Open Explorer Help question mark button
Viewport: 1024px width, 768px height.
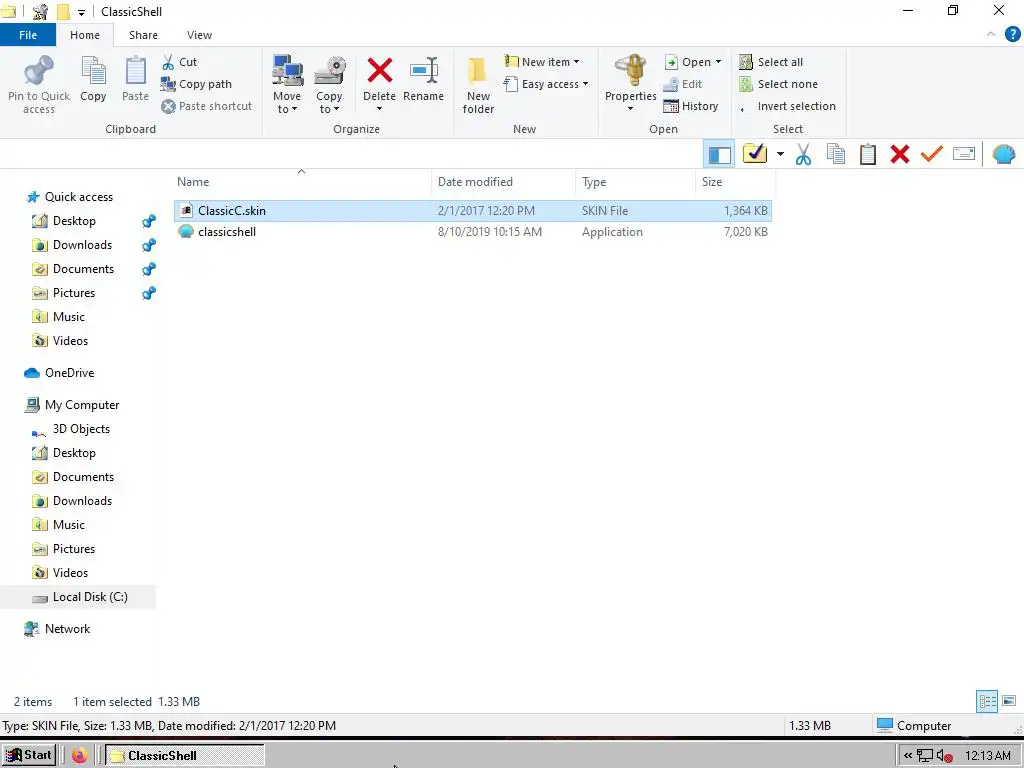[1012, 35]
